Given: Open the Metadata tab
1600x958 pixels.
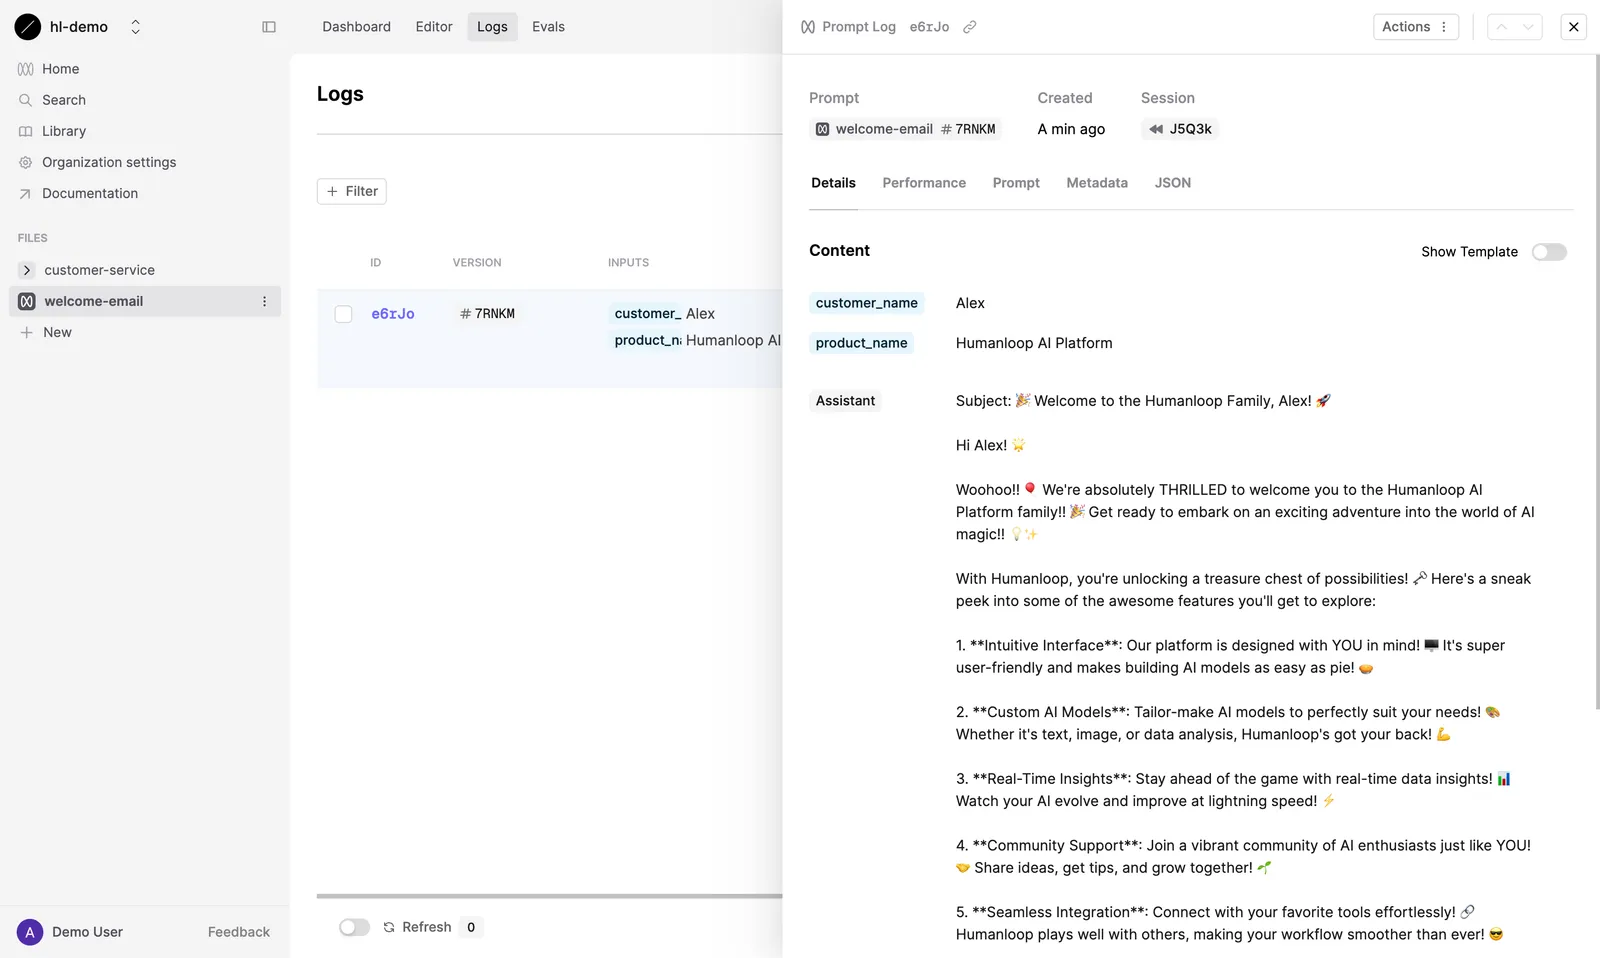Looking at the screenshot, I should (x=1097, y=183).
